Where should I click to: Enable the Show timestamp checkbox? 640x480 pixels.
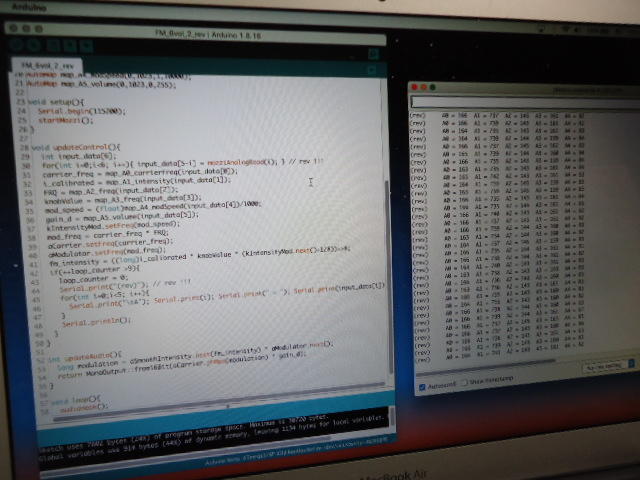pos(464,383)
